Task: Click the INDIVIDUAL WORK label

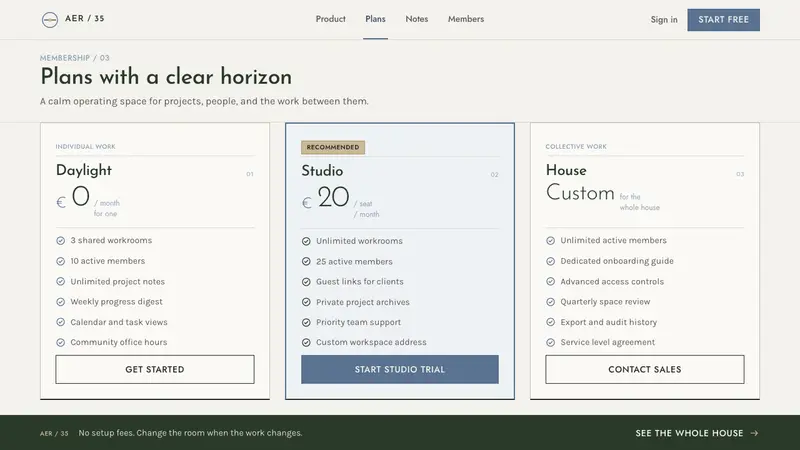Action: pos(85,146)
